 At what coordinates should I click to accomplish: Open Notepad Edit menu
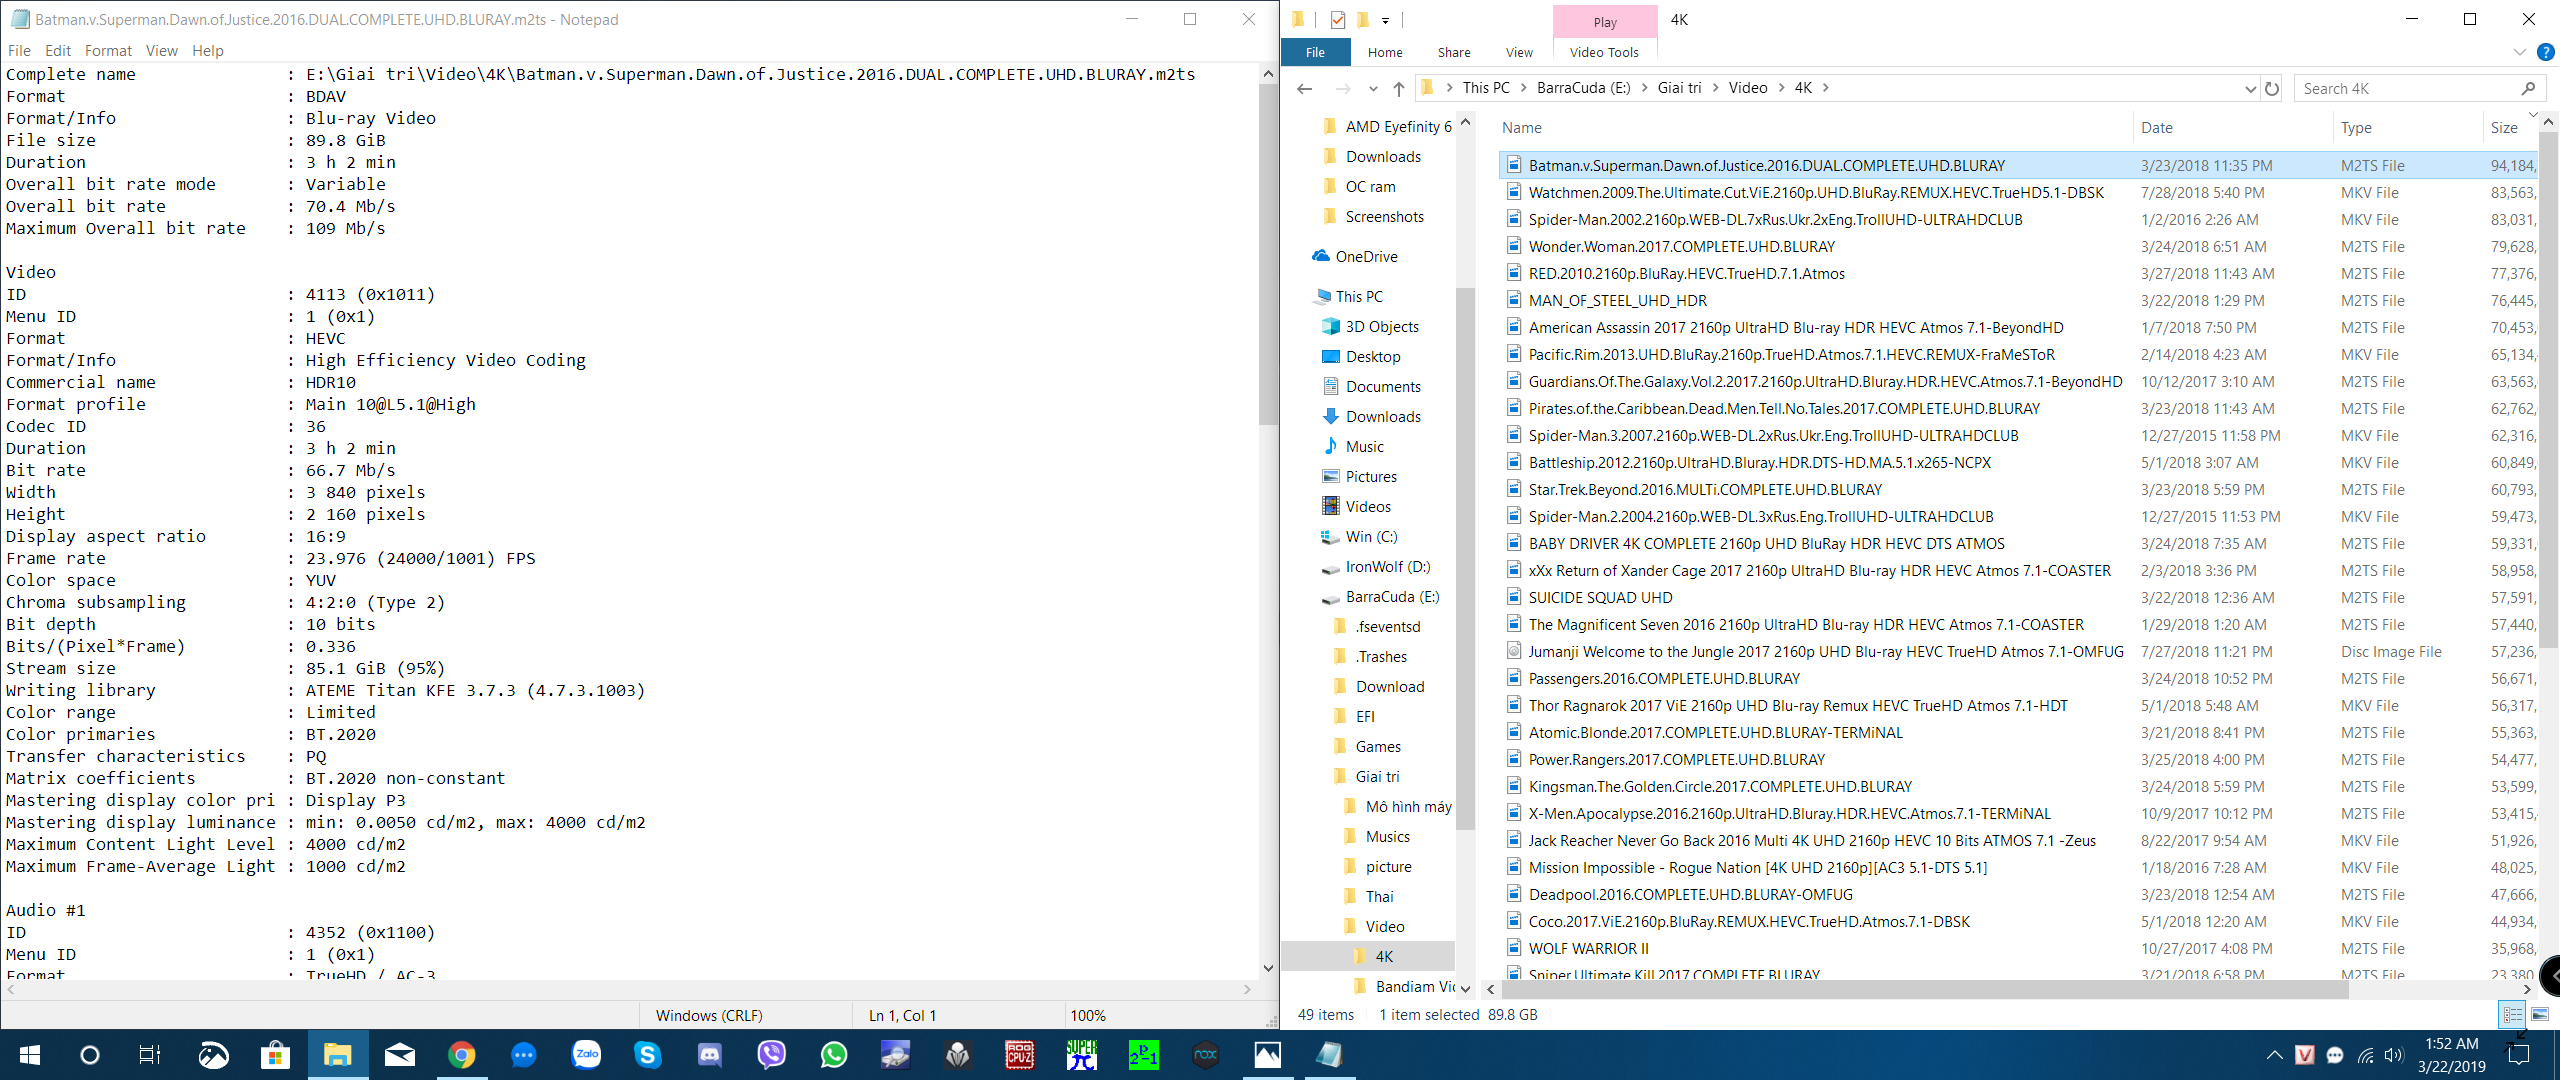pyautogui.click(x=58, y=51)
